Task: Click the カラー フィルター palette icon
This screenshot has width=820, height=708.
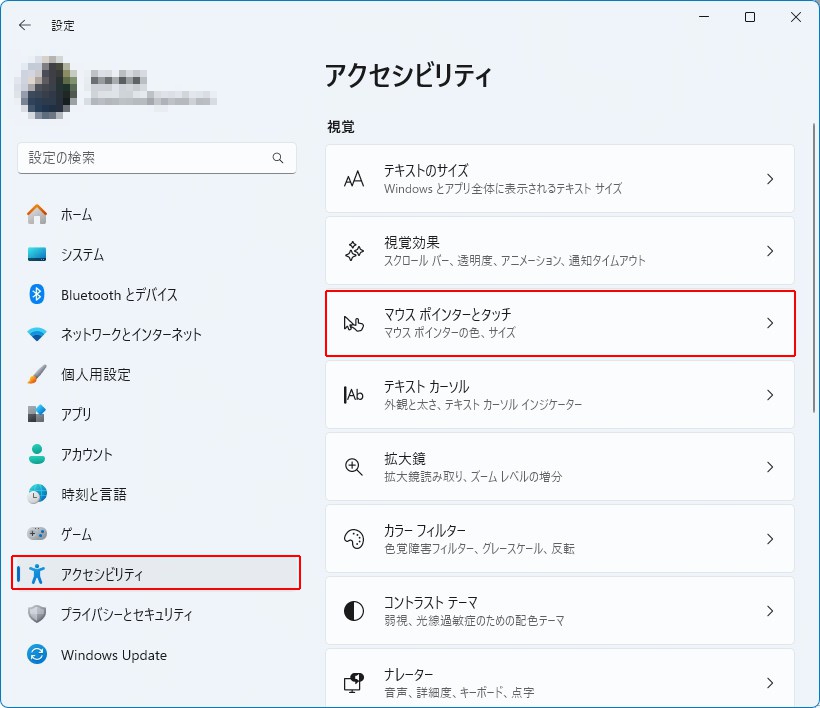Action: pos(354,539)
